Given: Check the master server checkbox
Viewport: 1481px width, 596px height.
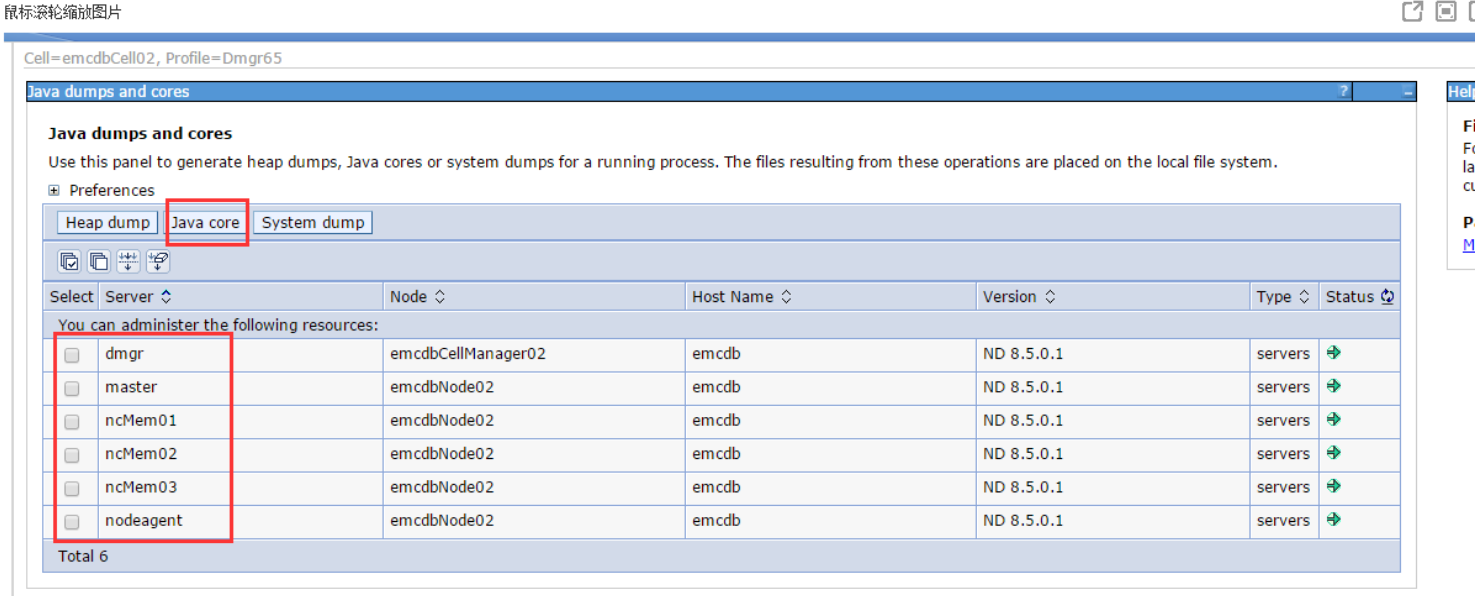Looking at the screenshot, I should 72,388.
